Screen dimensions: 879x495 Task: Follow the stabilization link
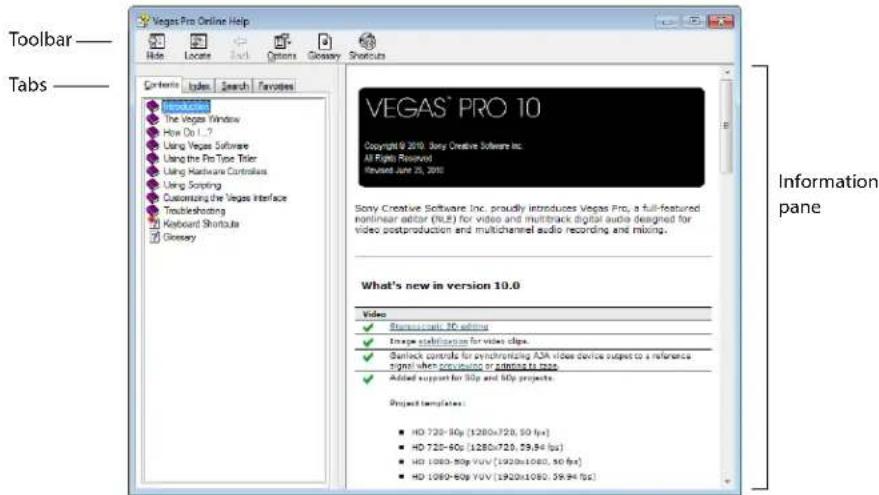(x=443, y=341)
